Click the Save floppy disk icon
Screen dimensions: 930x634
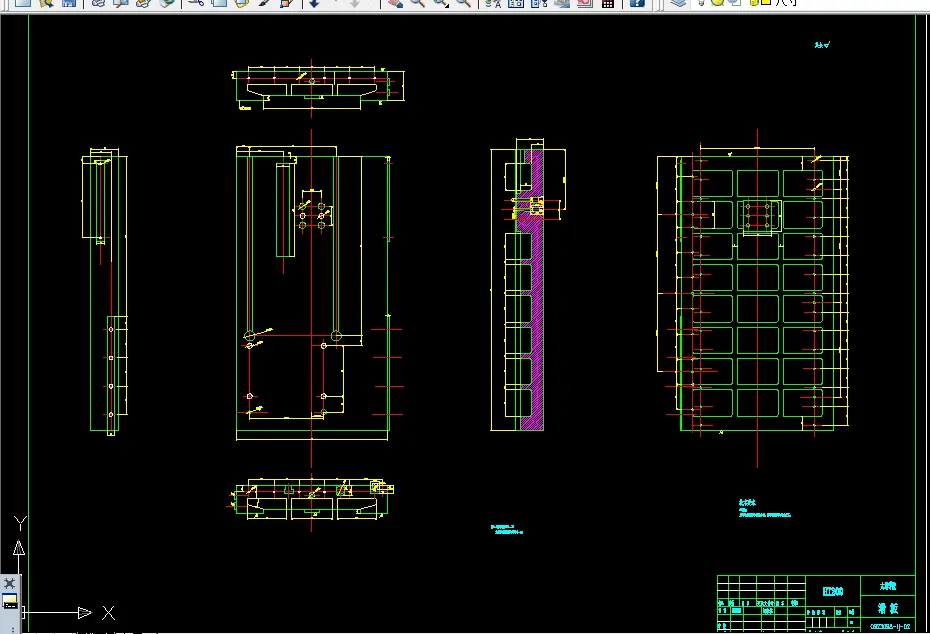tap(69, 2)
